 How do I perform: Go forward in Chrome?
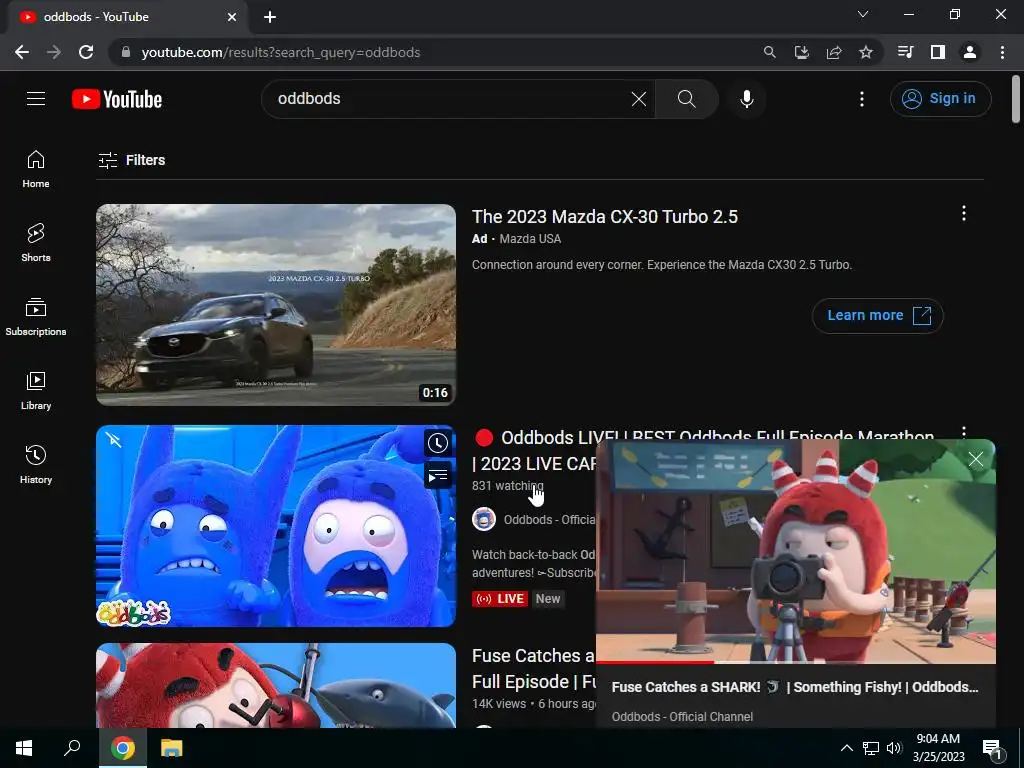[x=54, y=52]
